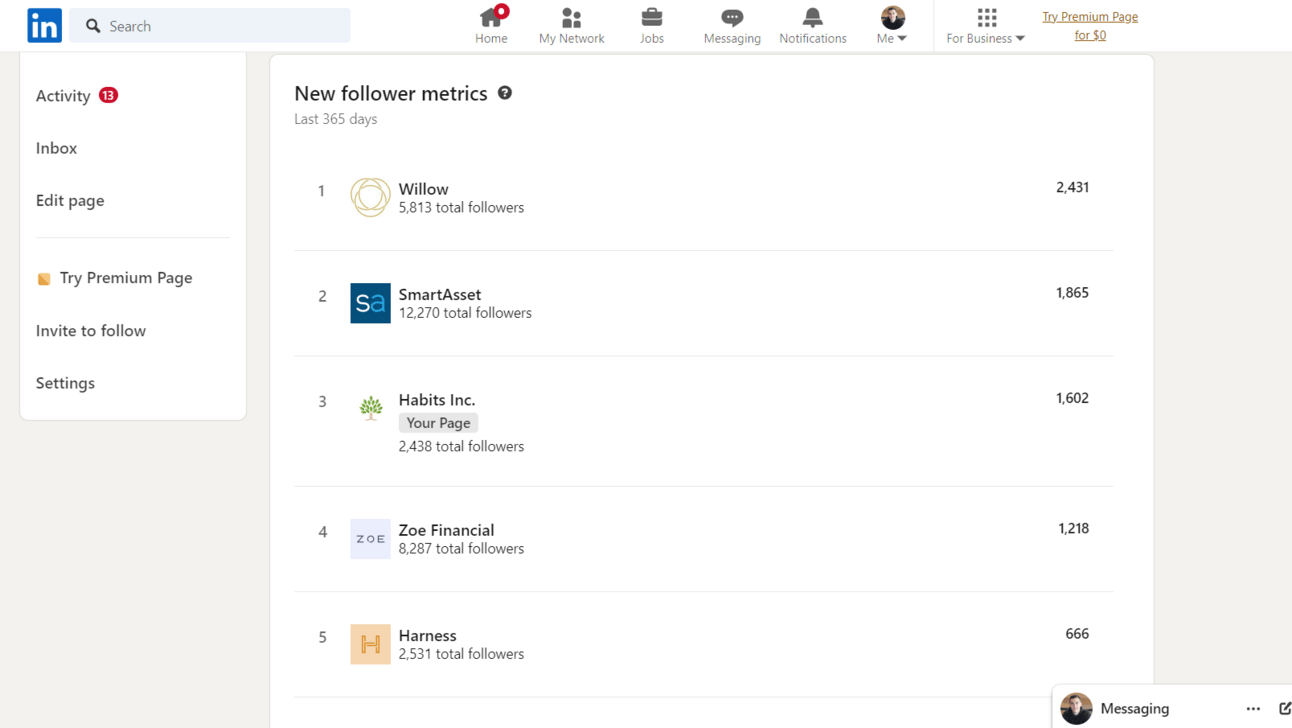Open Messaging speech bubble icon

[732, 18]
